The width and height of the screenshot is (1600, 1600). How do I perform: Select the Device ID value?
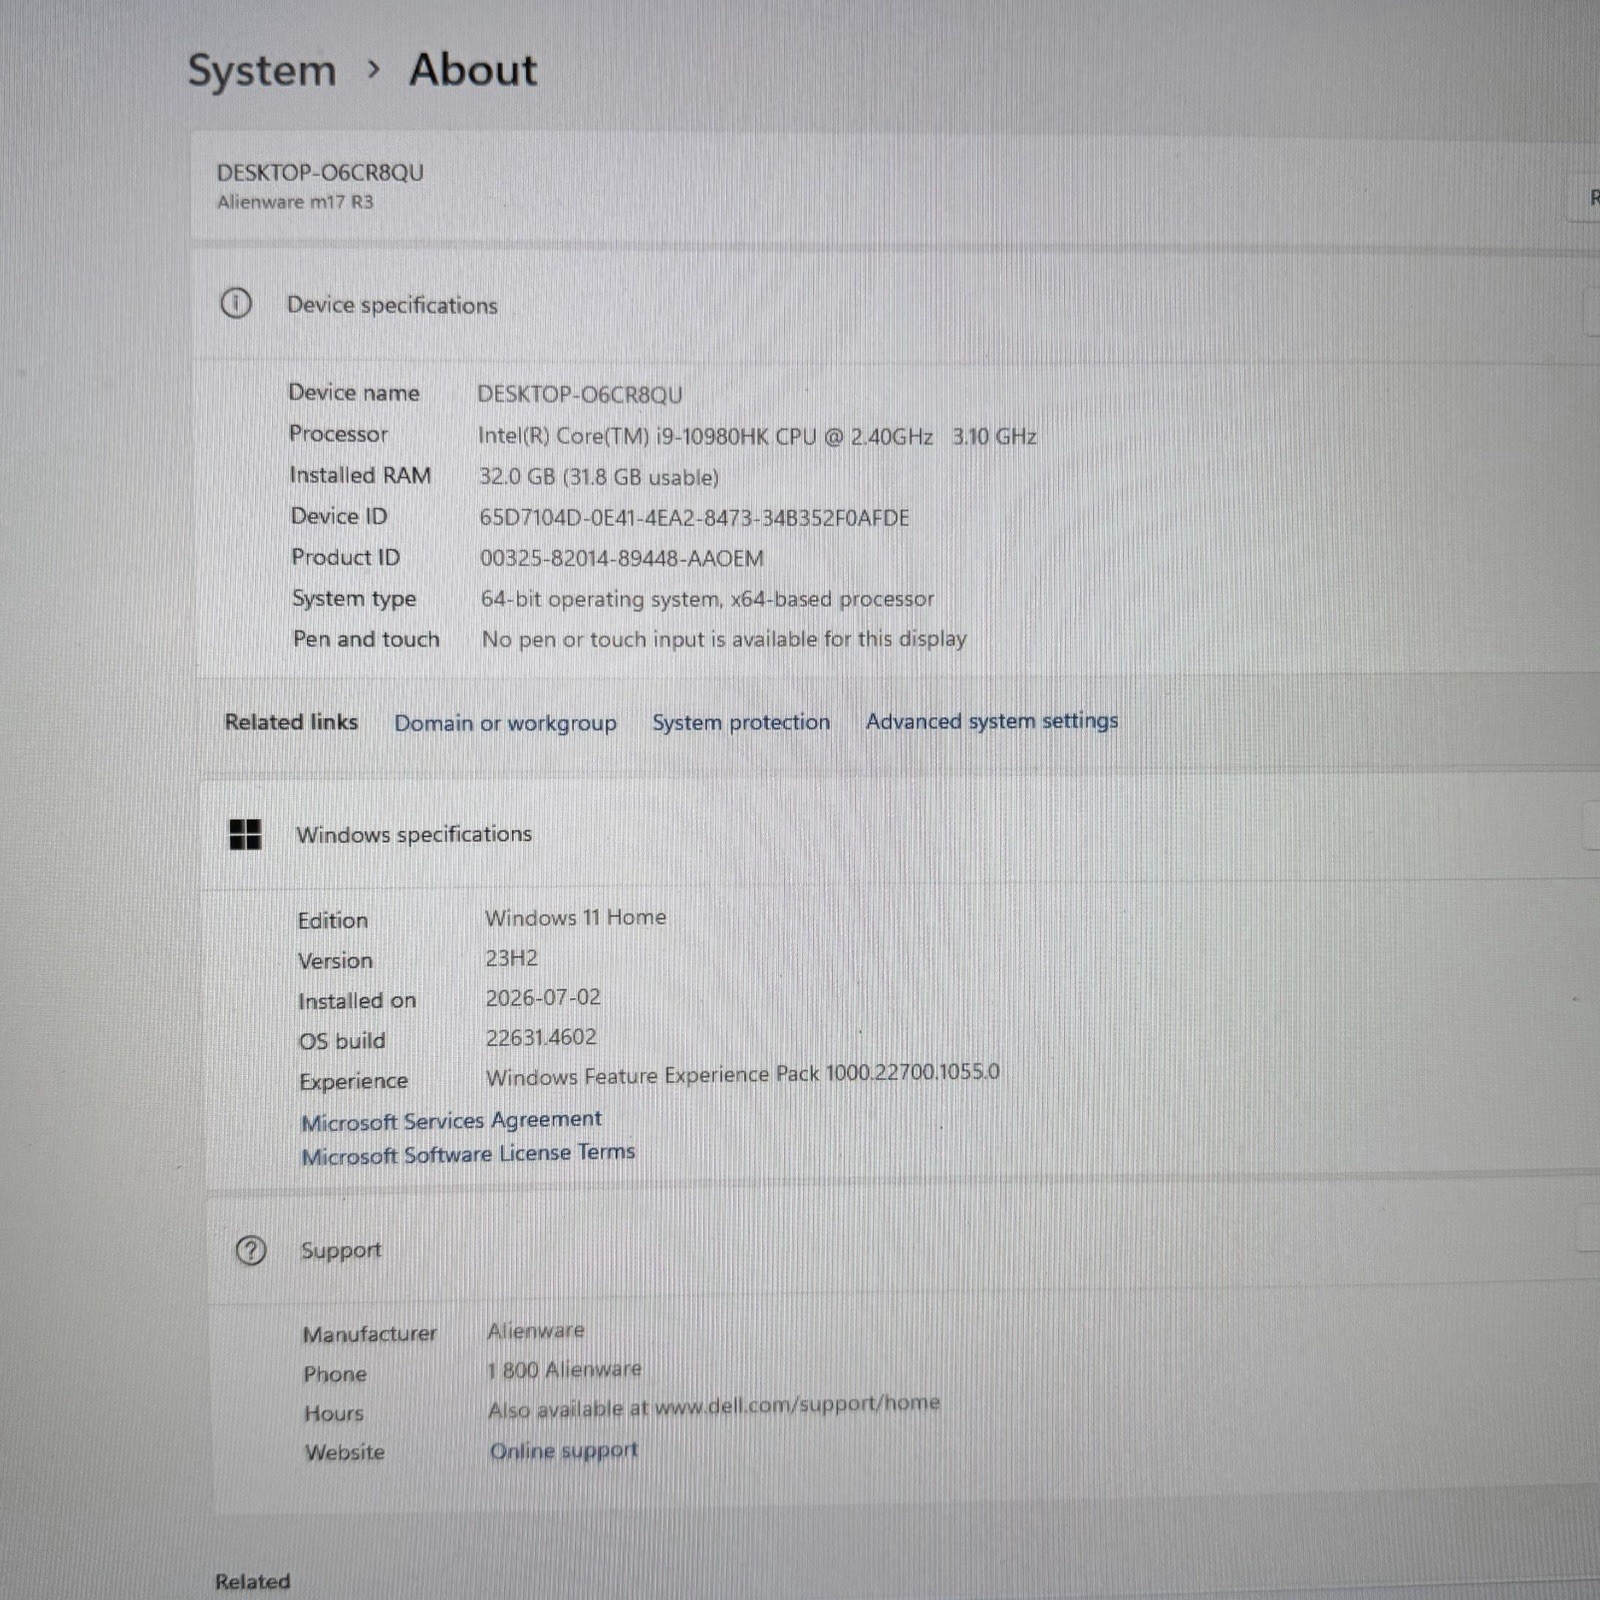(x=694, y=518)
